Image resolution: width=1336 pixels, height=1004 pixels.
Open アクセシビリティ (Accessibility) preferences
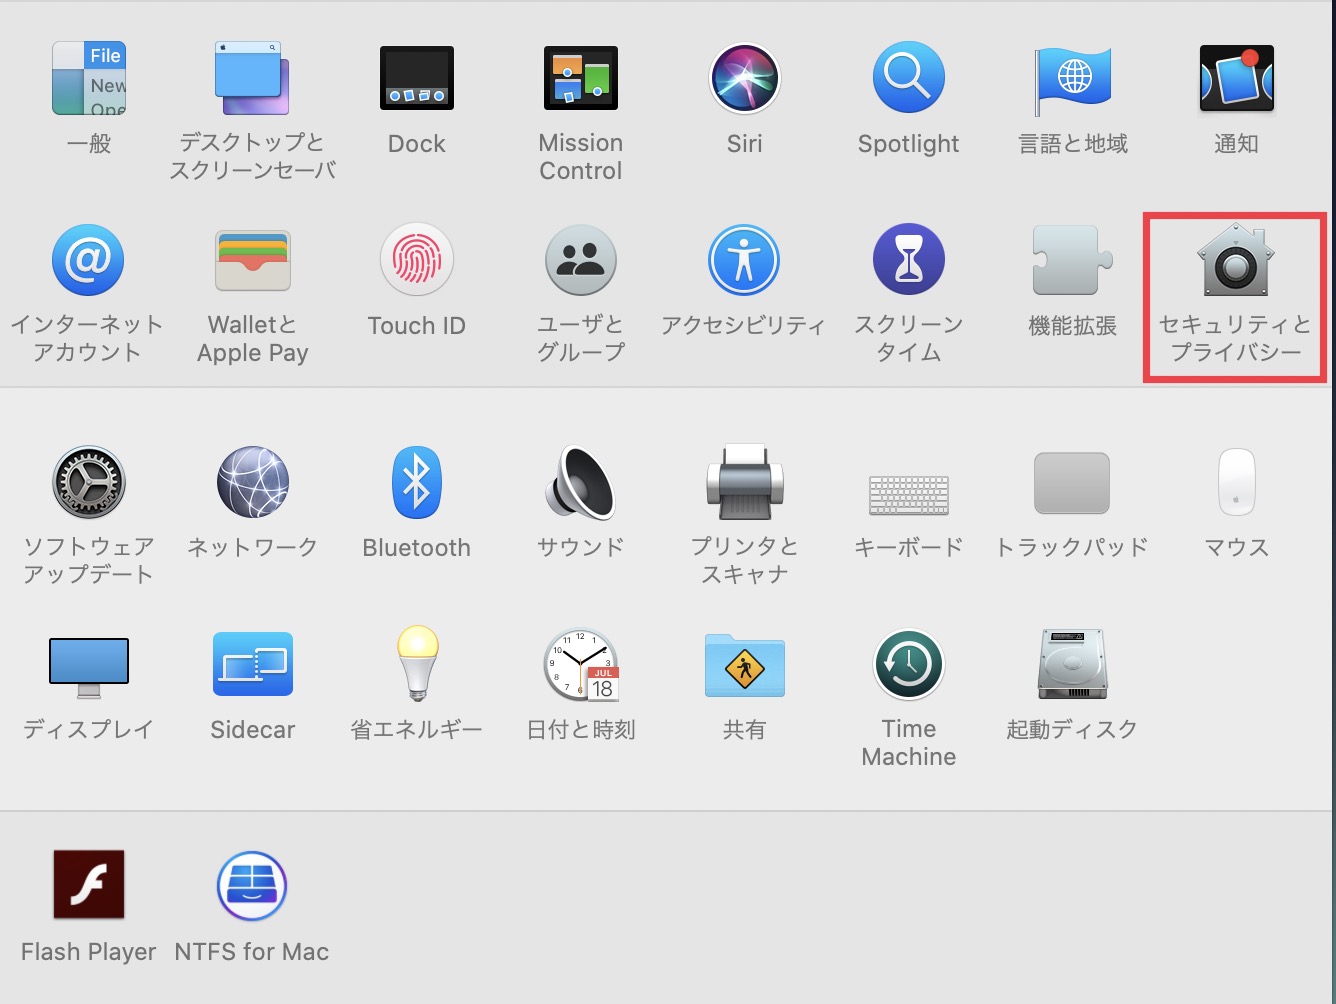(x=745, y=260)
